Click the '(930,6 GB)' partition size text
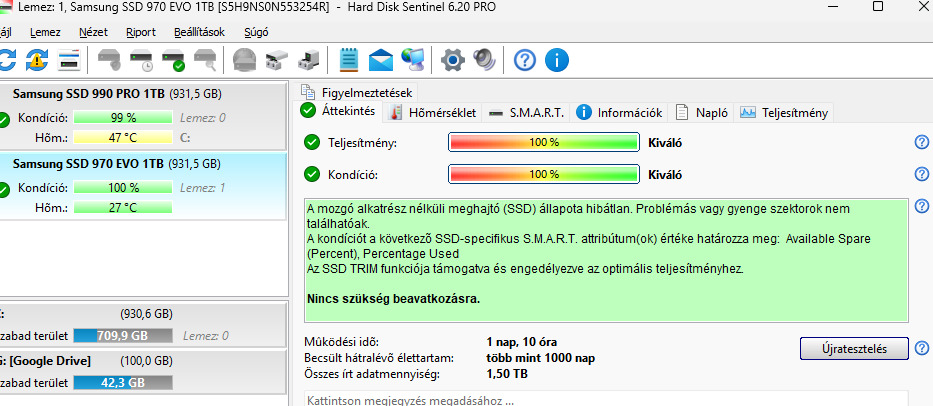Image resolution: width=933 pixels, height=406 pixels. pos(146,314)
